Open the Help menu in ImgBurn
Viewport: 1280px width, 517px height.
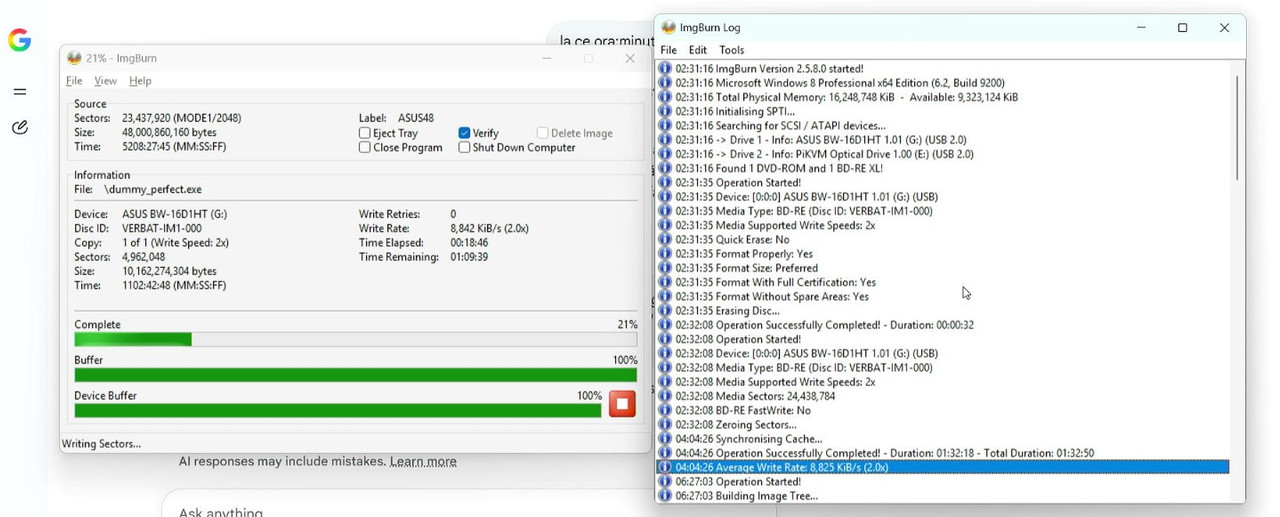tap(140, 81)
